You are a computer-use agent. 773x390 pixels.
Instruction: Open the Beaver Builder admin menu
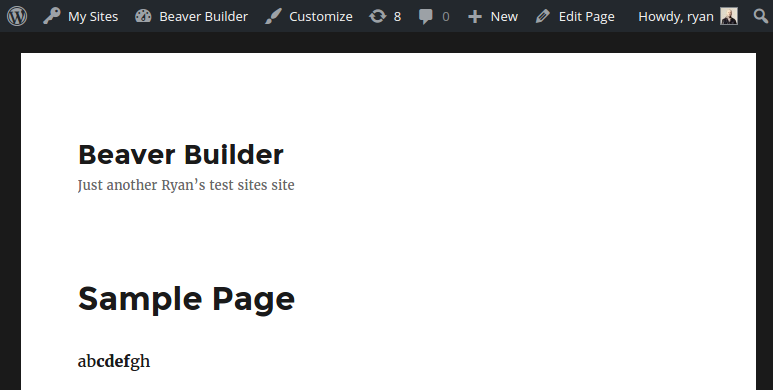point(203,17)
